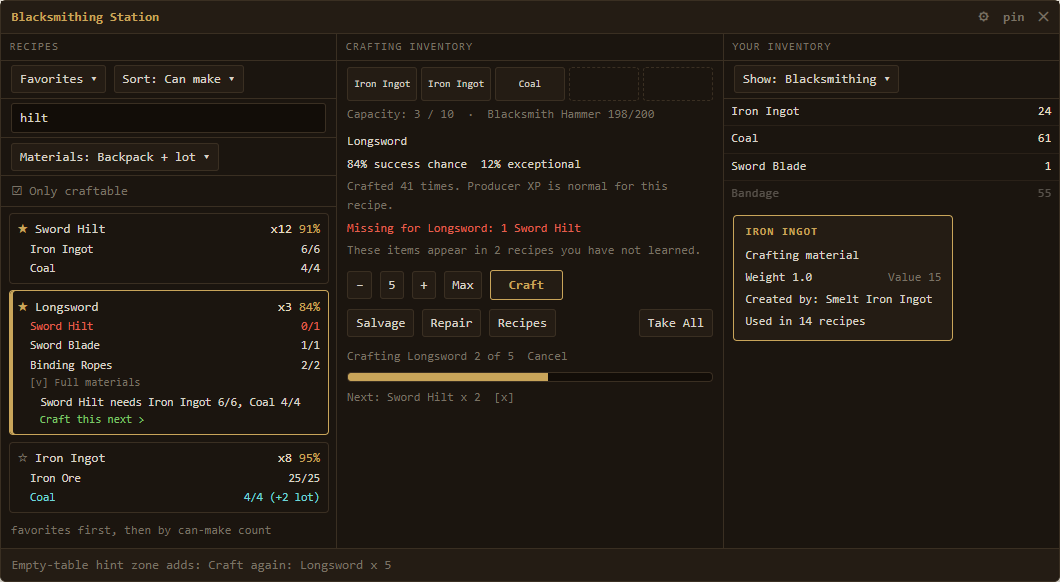Open the Show: Blacksmithing dropdown

tap(816, 79)
